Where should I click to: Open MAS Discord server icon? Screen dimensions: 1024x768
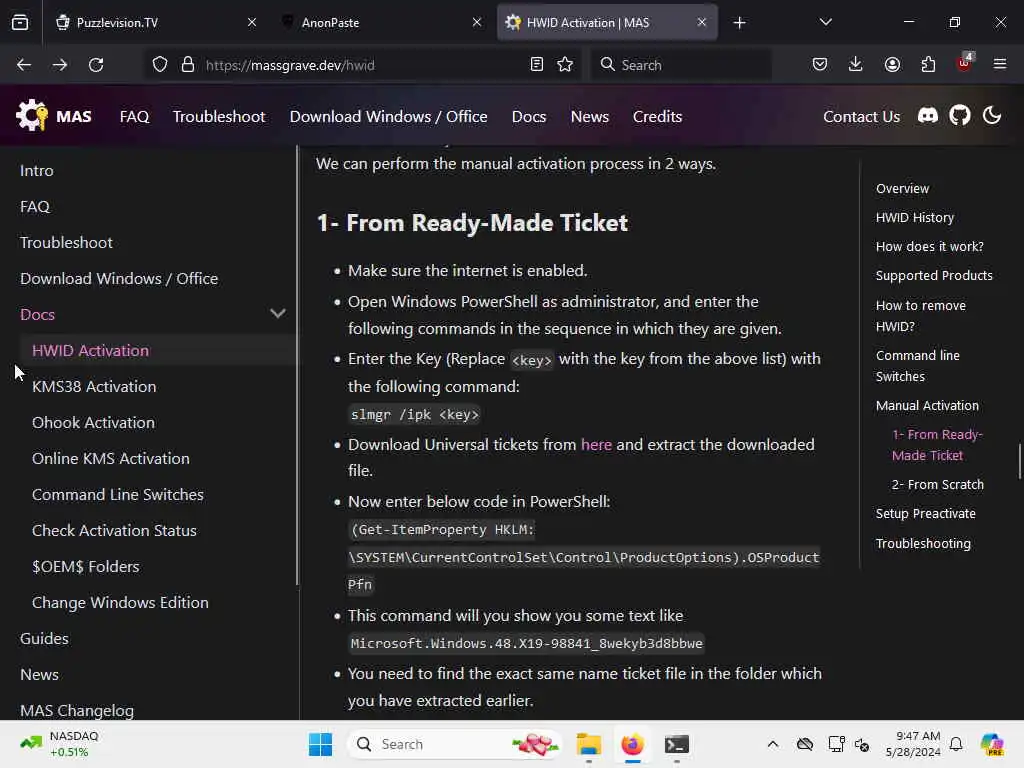pos(928,116)
